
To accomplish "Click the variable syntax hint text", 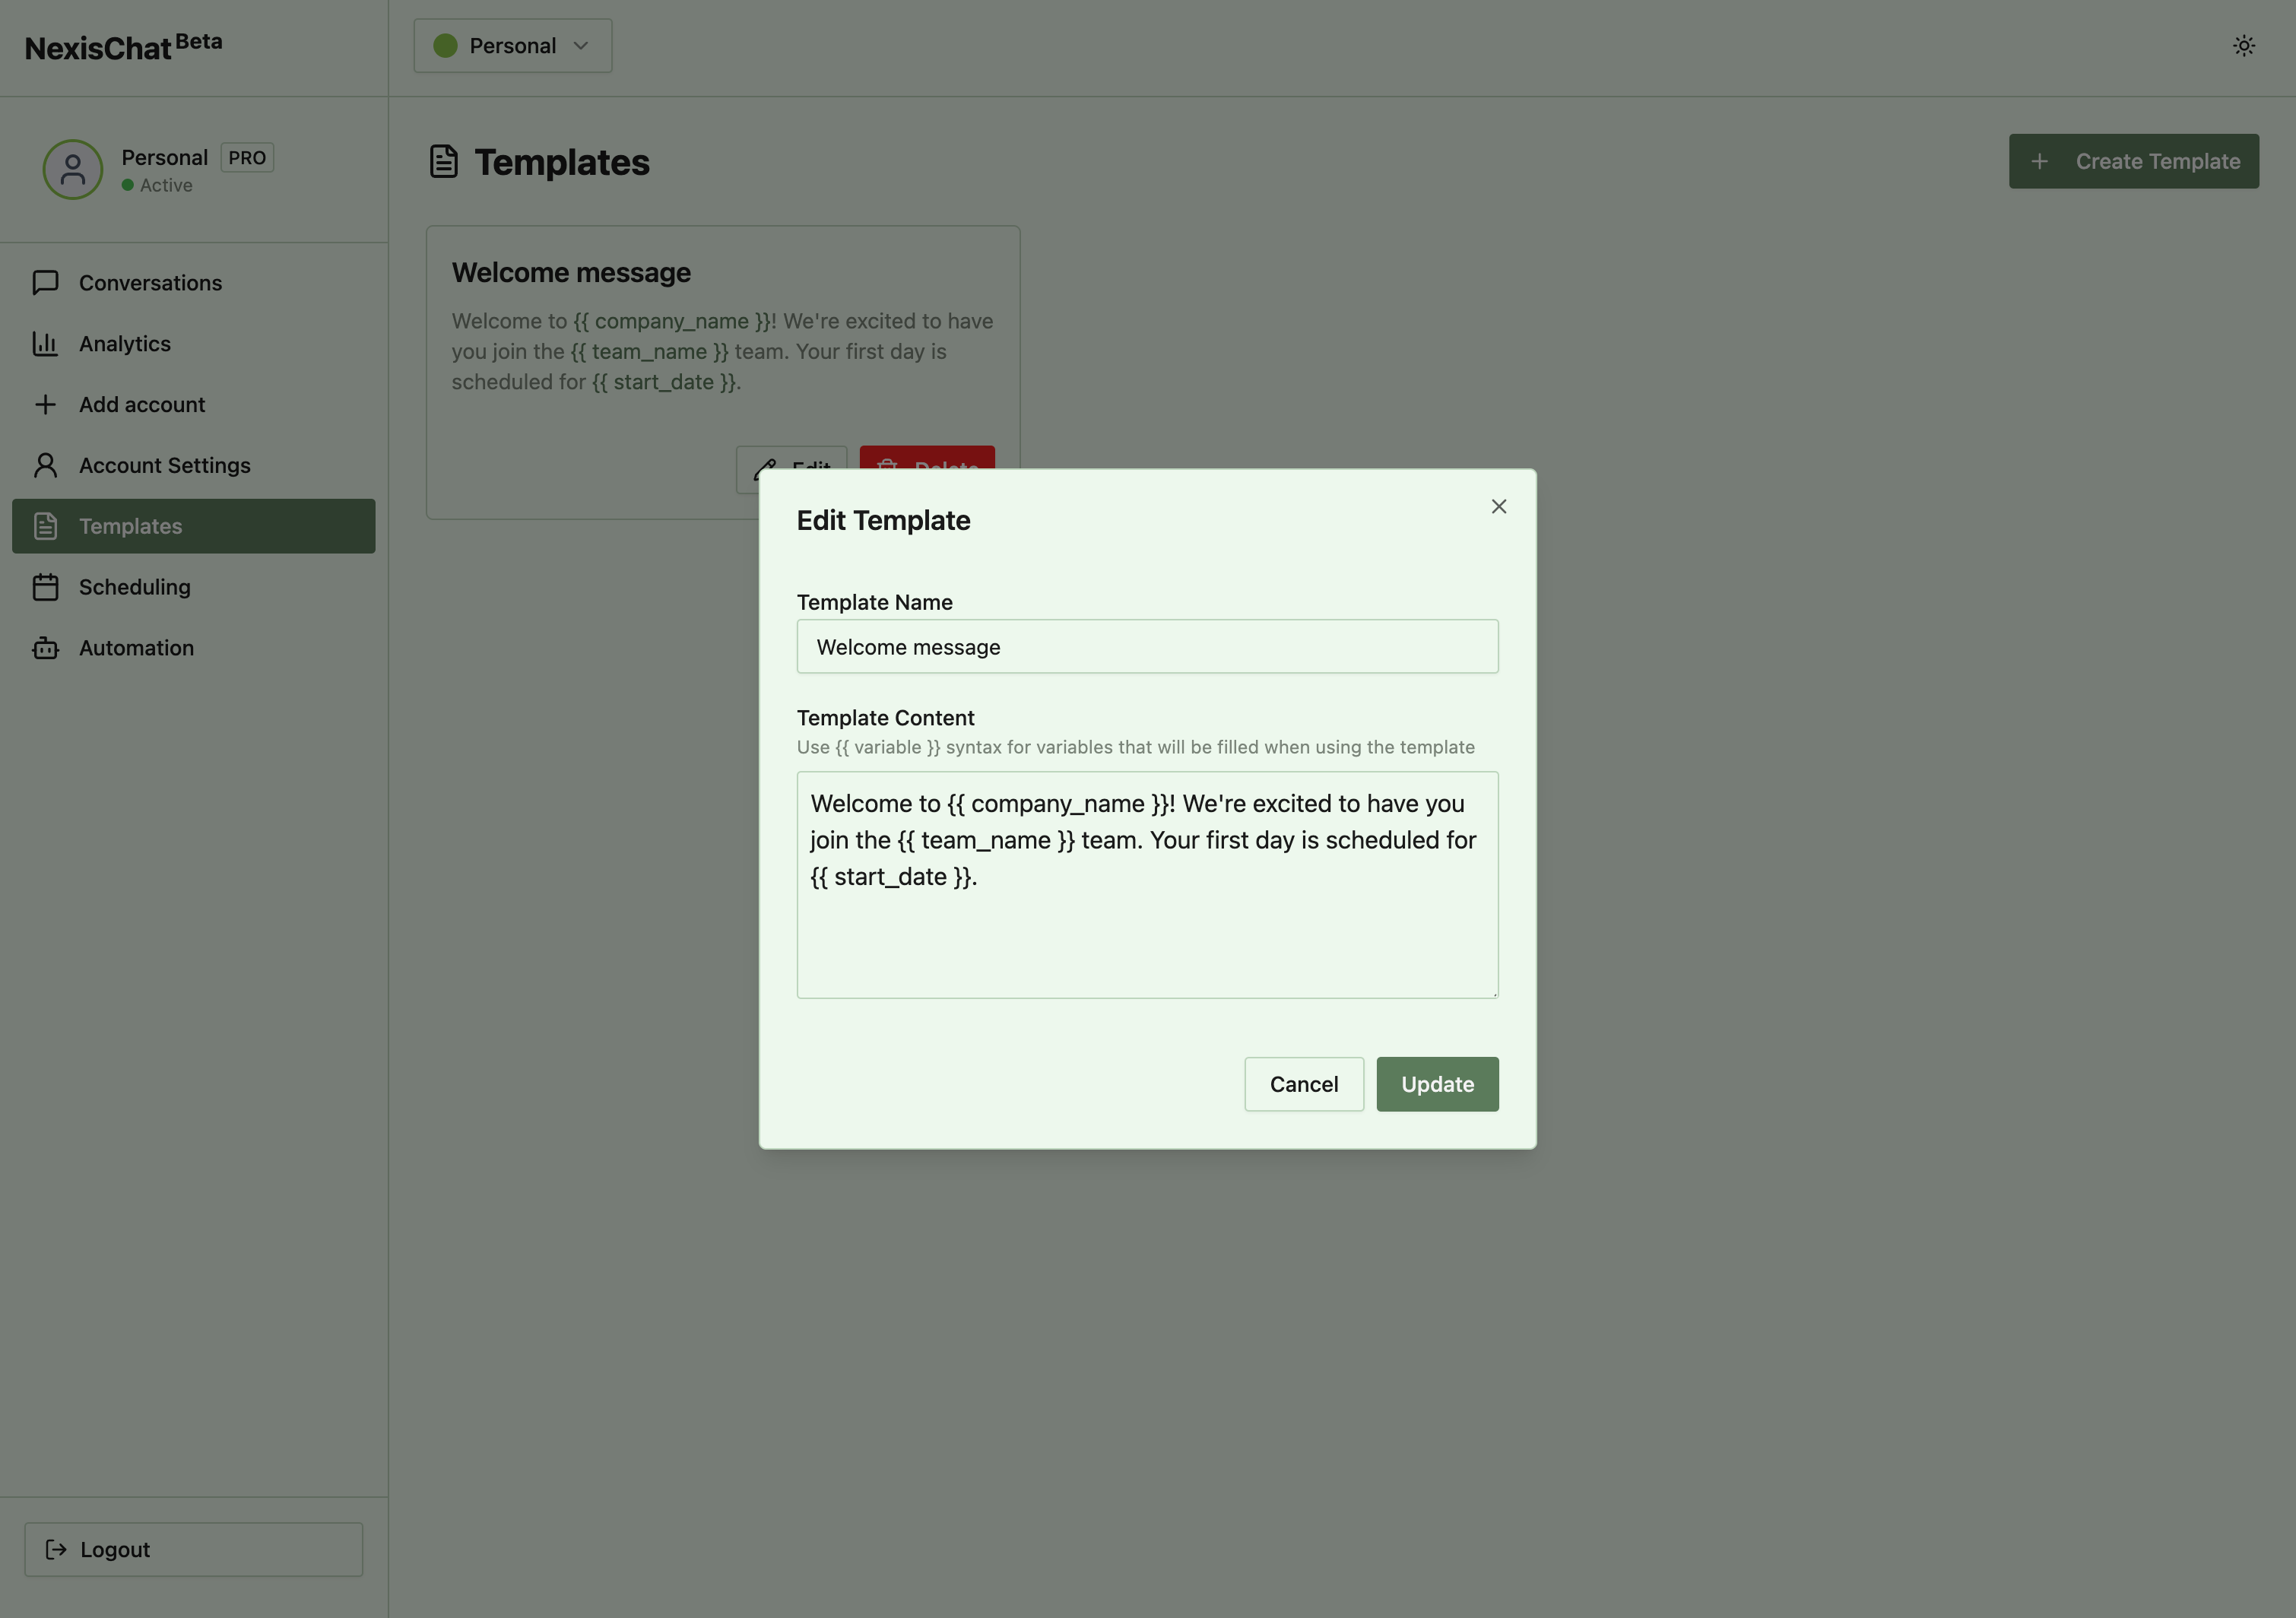I will tap(1135, 748).
